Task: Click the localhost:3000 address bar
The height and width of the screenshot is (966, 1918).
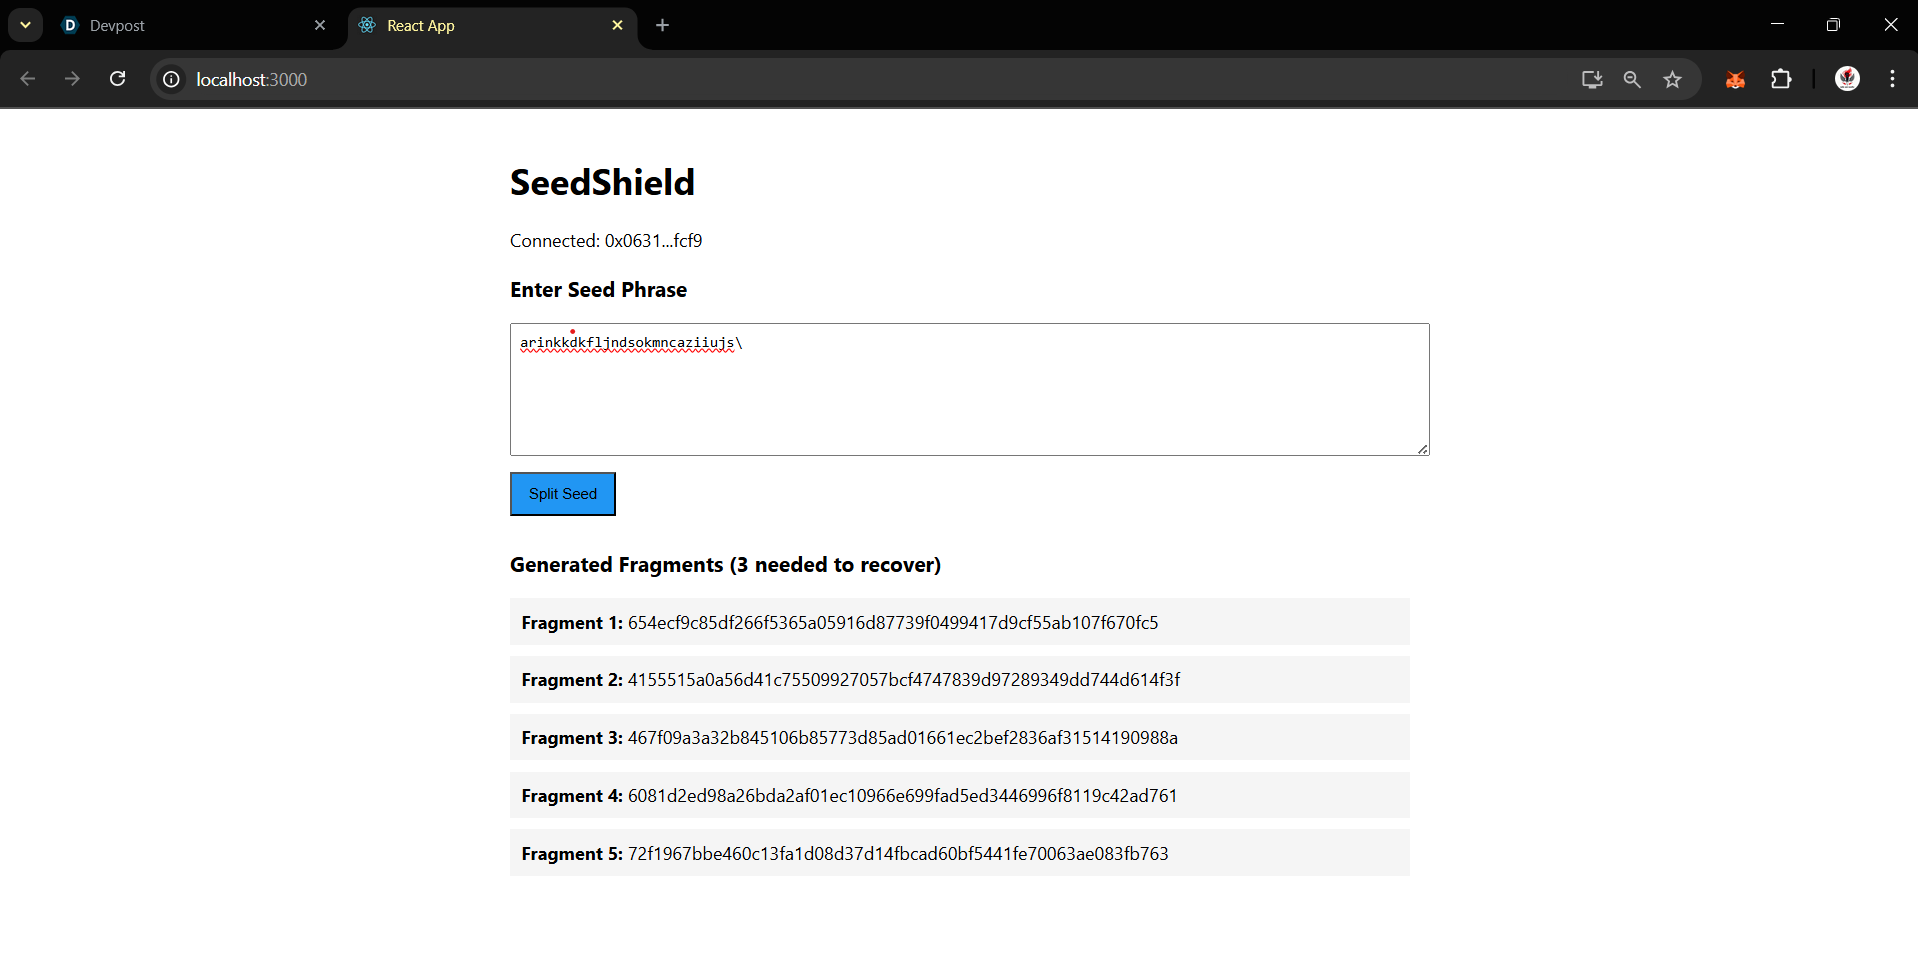Action: pyautogui.click(x=800, y=79)
